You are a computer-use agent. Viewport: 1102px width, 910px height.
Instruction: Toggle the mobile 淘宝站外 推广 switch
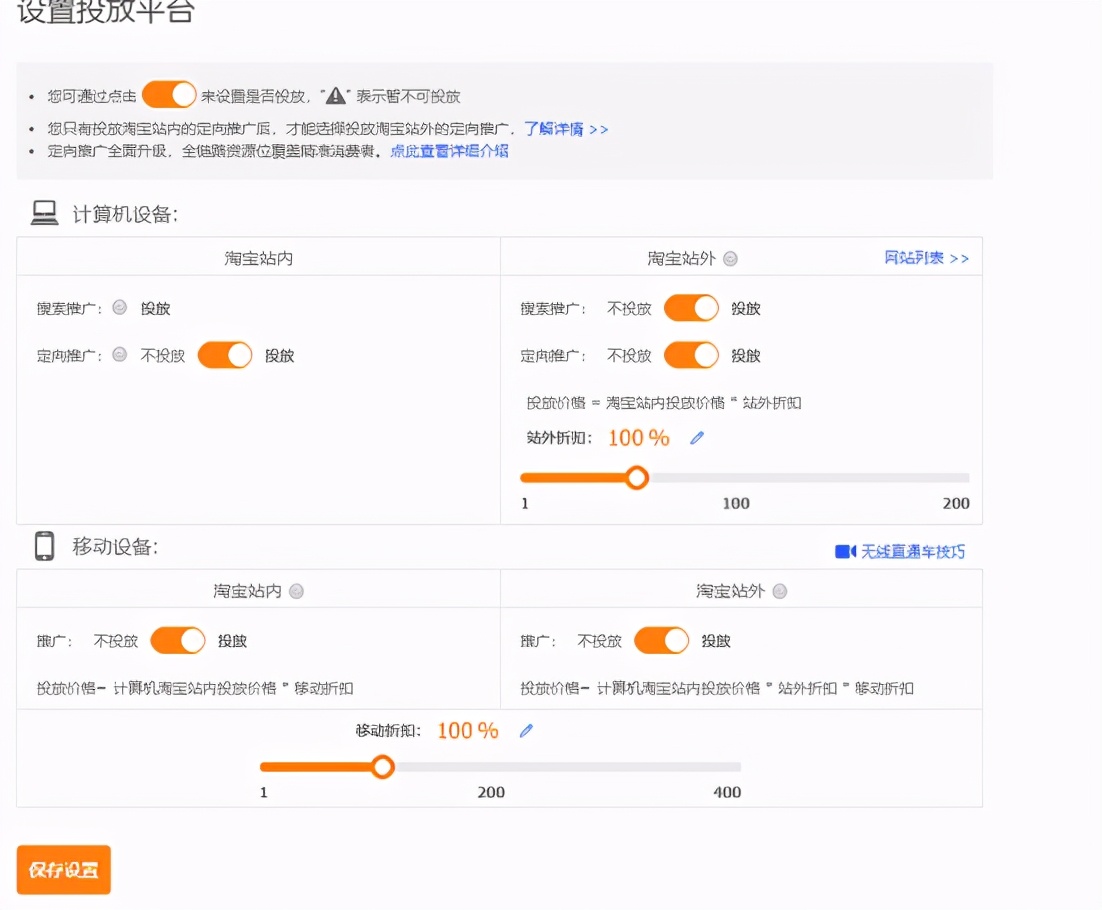[x=662, y=640]
